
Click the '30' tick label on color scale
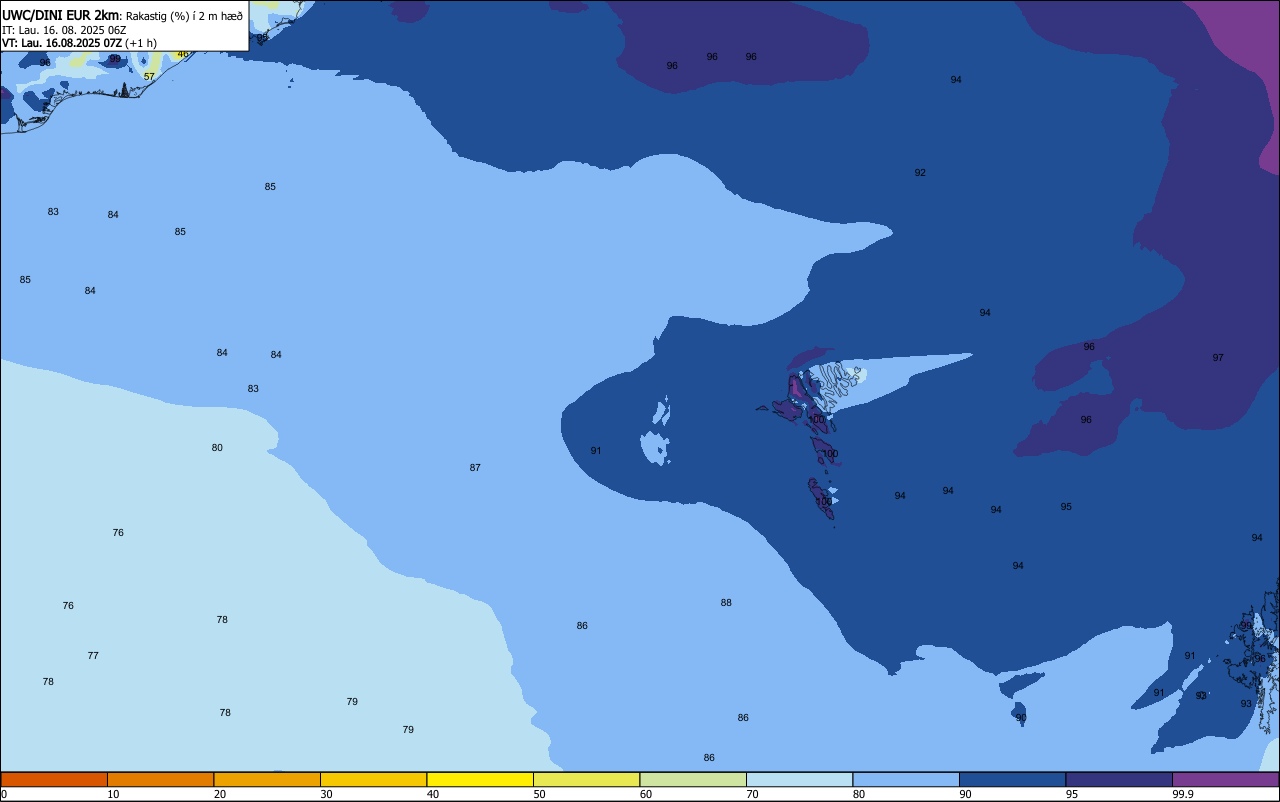[326, 794]
